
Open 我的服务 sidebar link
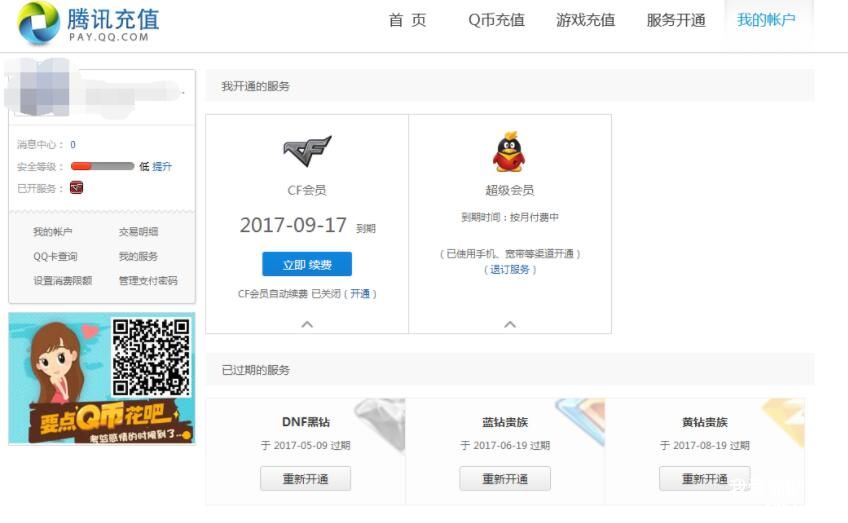pos(138,256)
